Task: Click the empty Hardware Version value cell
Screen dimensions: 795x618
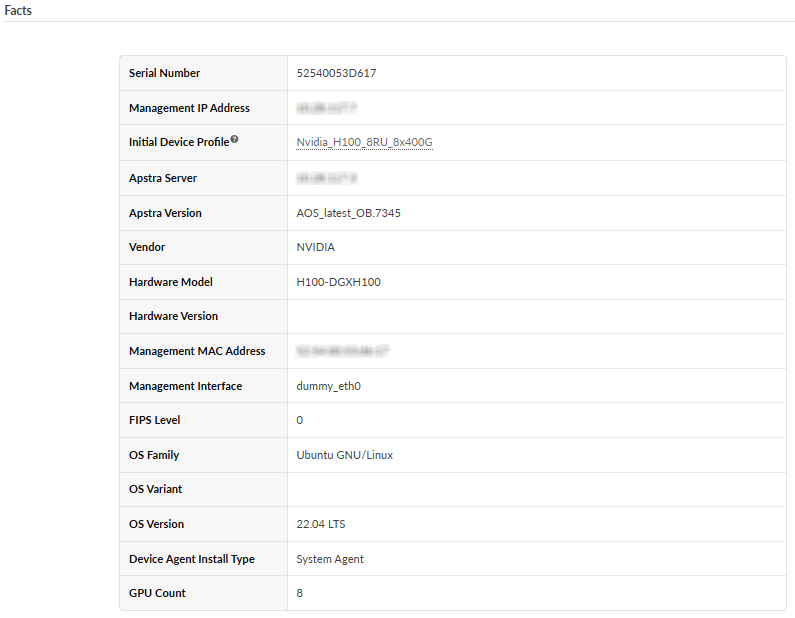Action: pyautogui.click(x=536, y=316)
